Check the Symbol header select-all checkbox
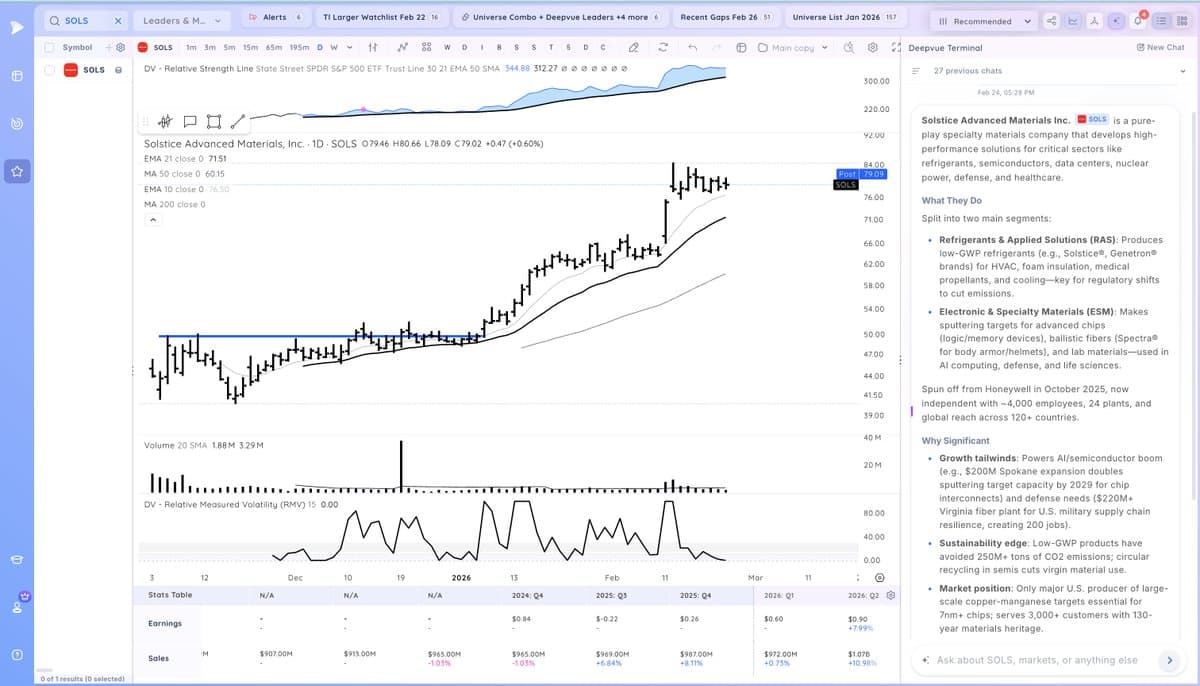The image size is (1200, 686). click(x=50, y=47)
